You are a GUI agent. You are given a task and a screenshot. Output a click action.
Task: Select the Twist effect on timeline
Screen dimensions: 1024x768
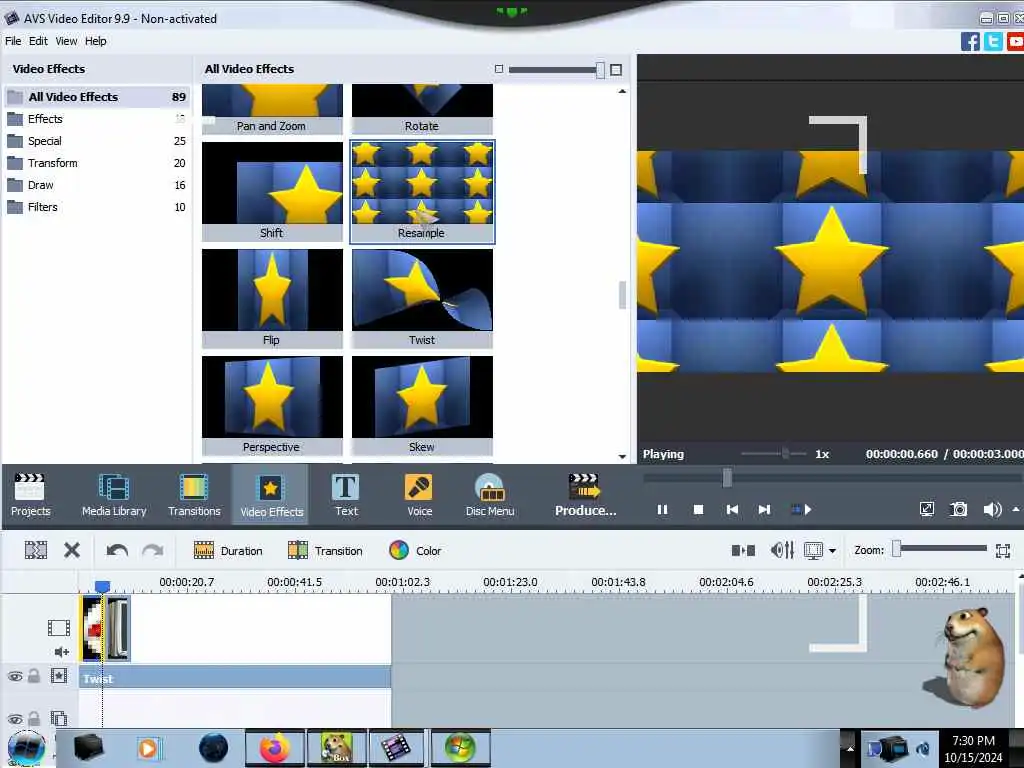235,679
